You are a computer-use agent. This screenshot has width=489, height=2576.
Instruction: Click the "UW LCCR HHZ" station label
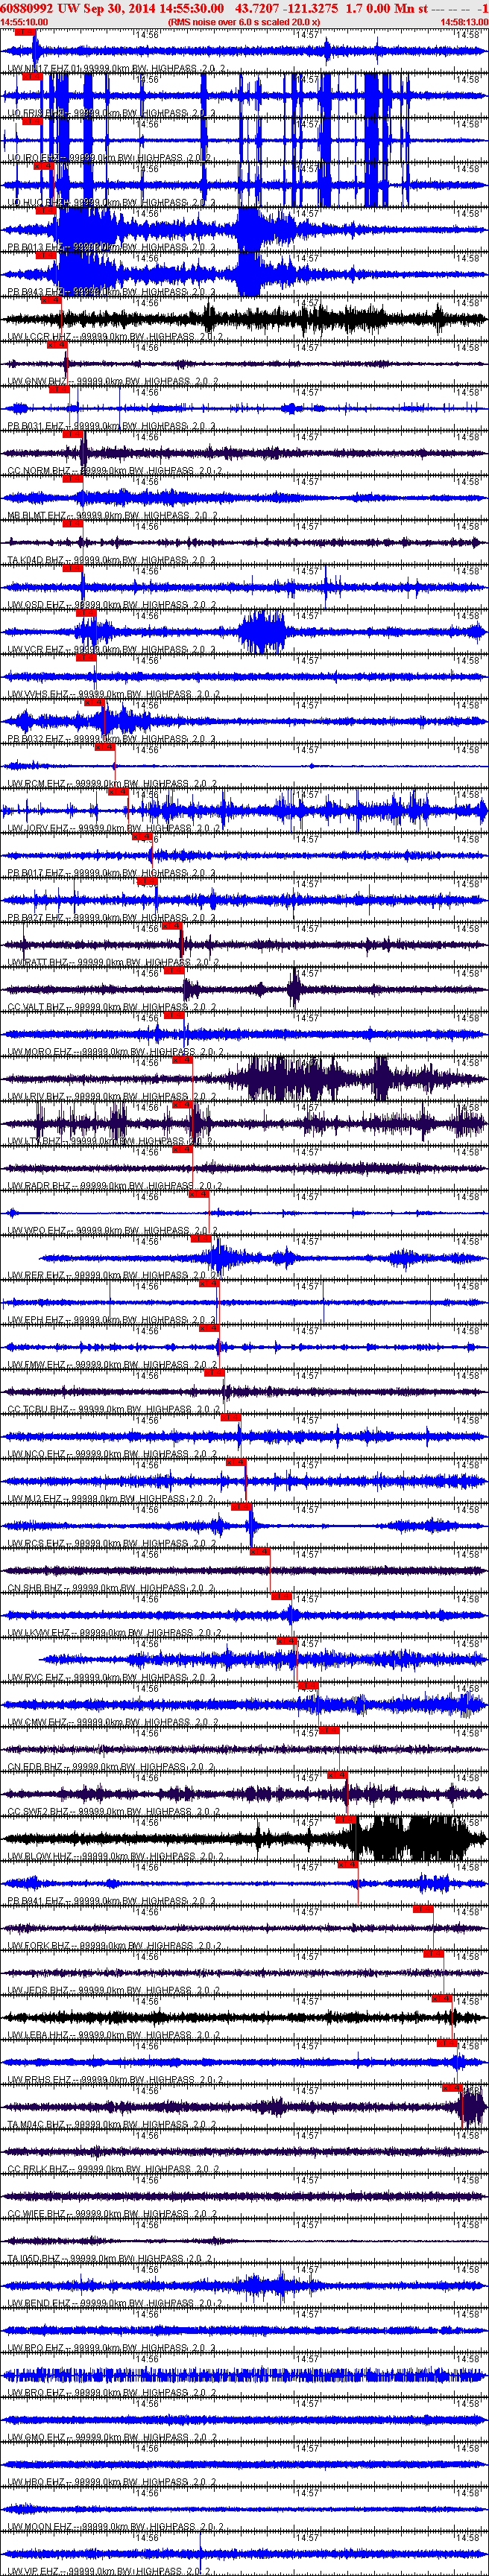point(39,337)
